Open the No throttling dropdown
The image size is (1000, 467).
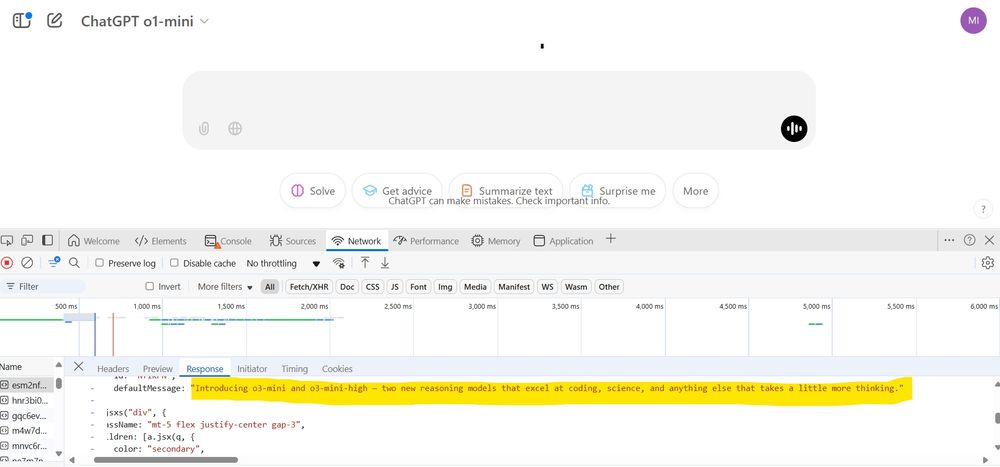point(283,263)
